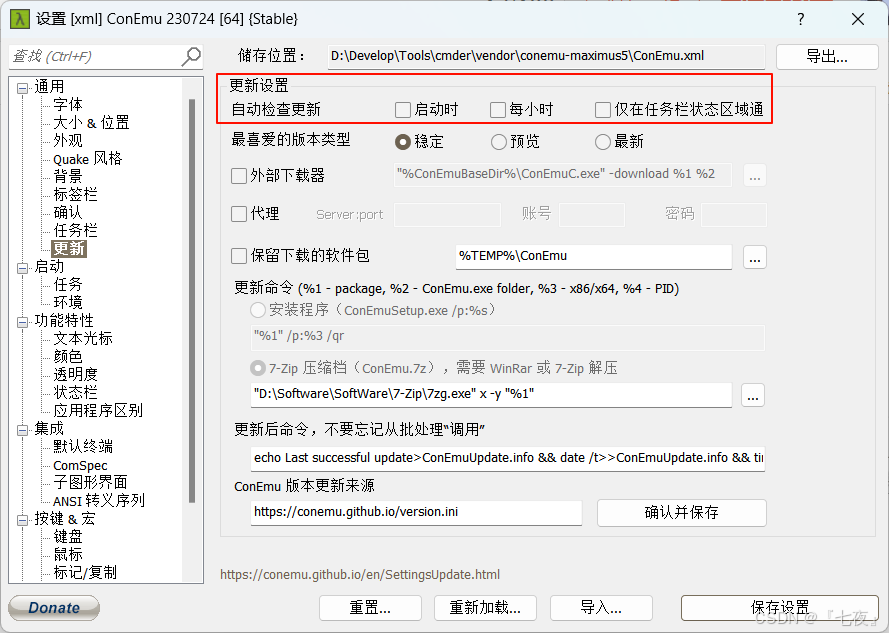Open the 背景 settings page
Image resolution: width=889 pixels, height=633 pixels.
click(x=68, y=176)
